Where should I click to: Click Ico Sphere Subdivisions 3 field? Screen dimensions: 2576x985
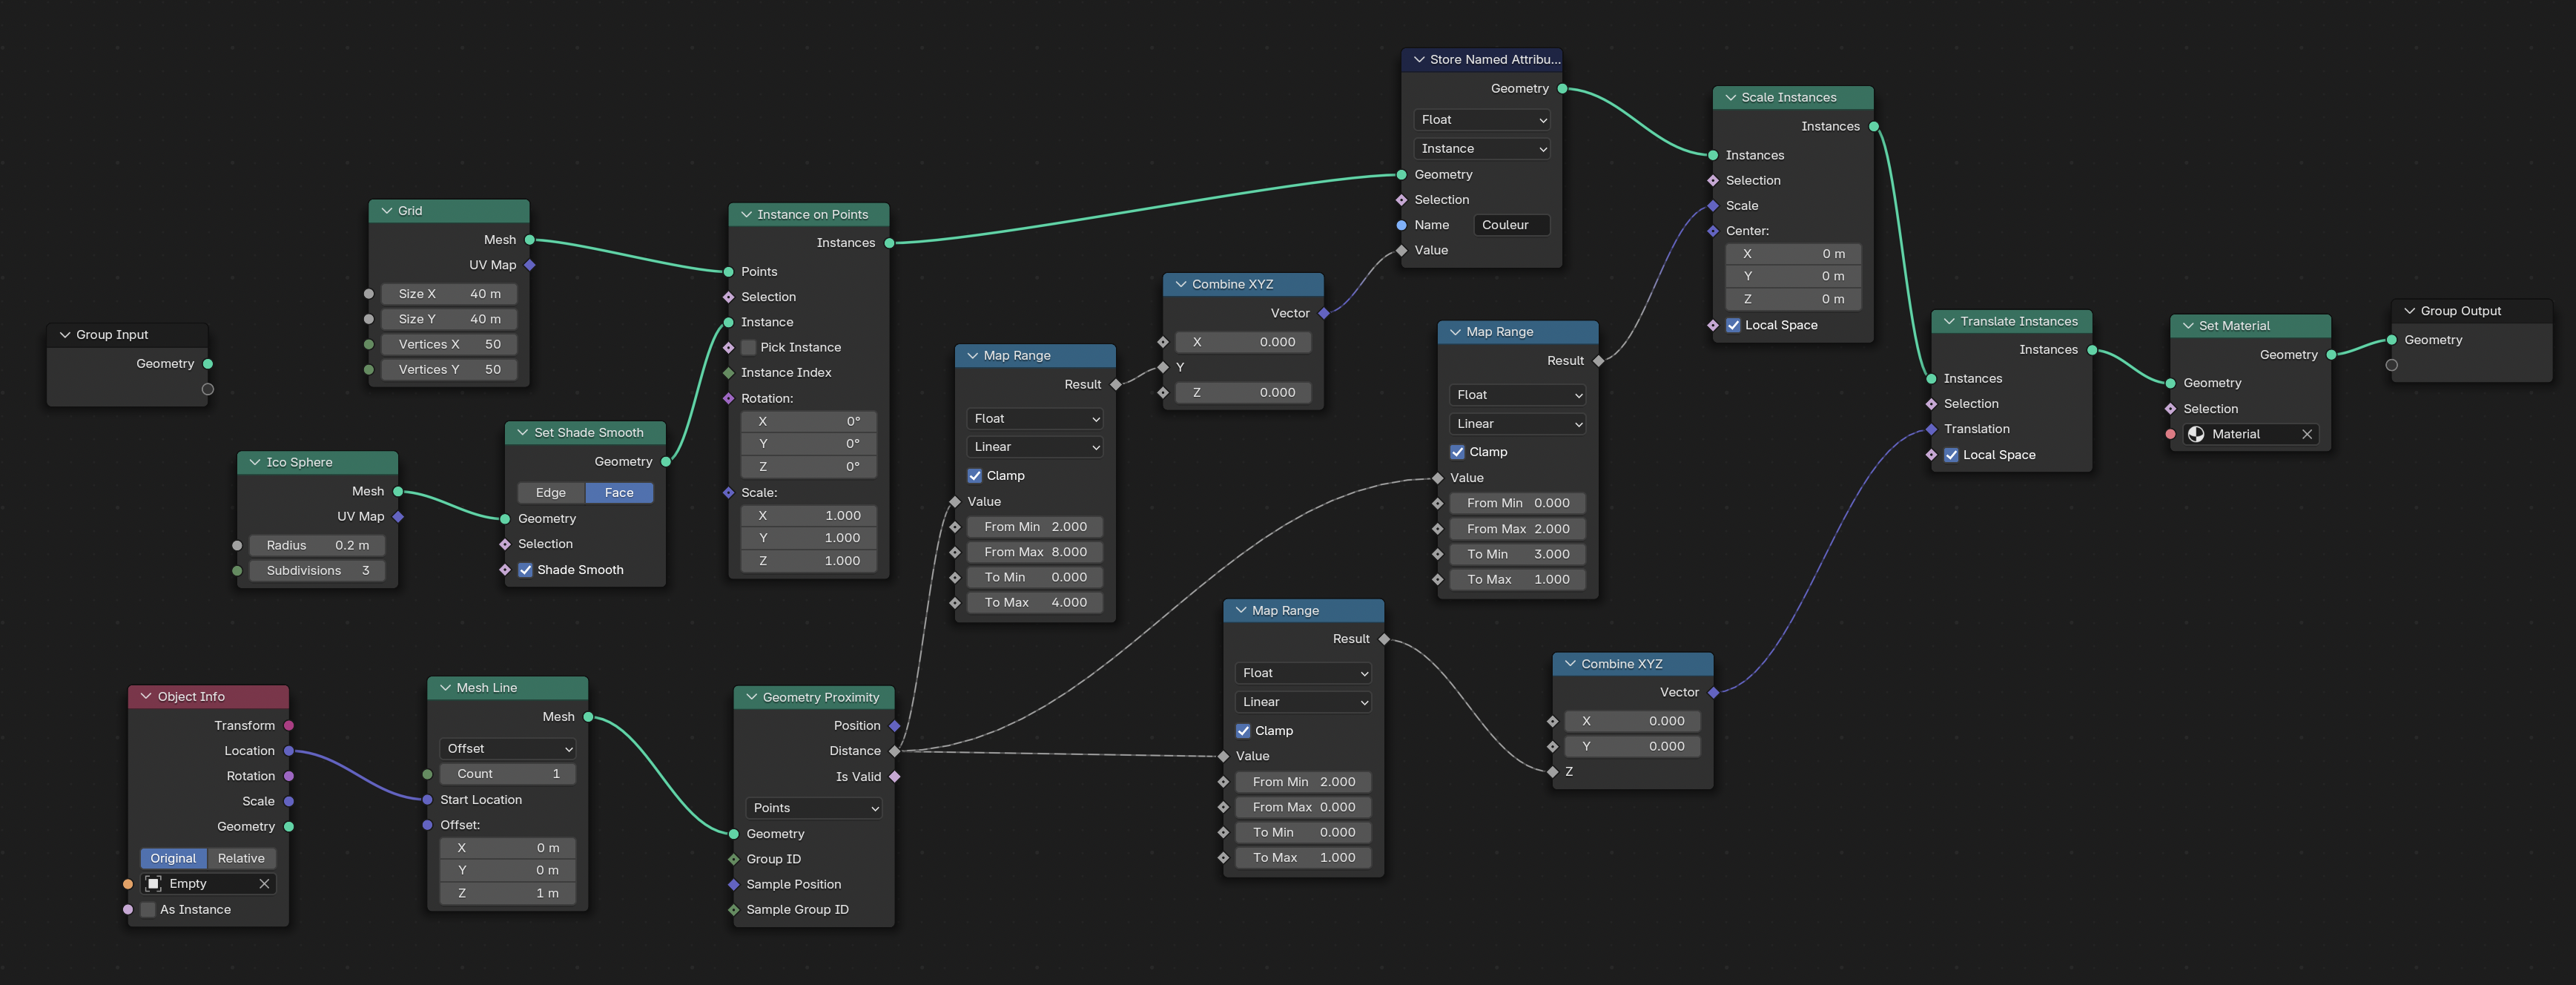click(317, 570)
